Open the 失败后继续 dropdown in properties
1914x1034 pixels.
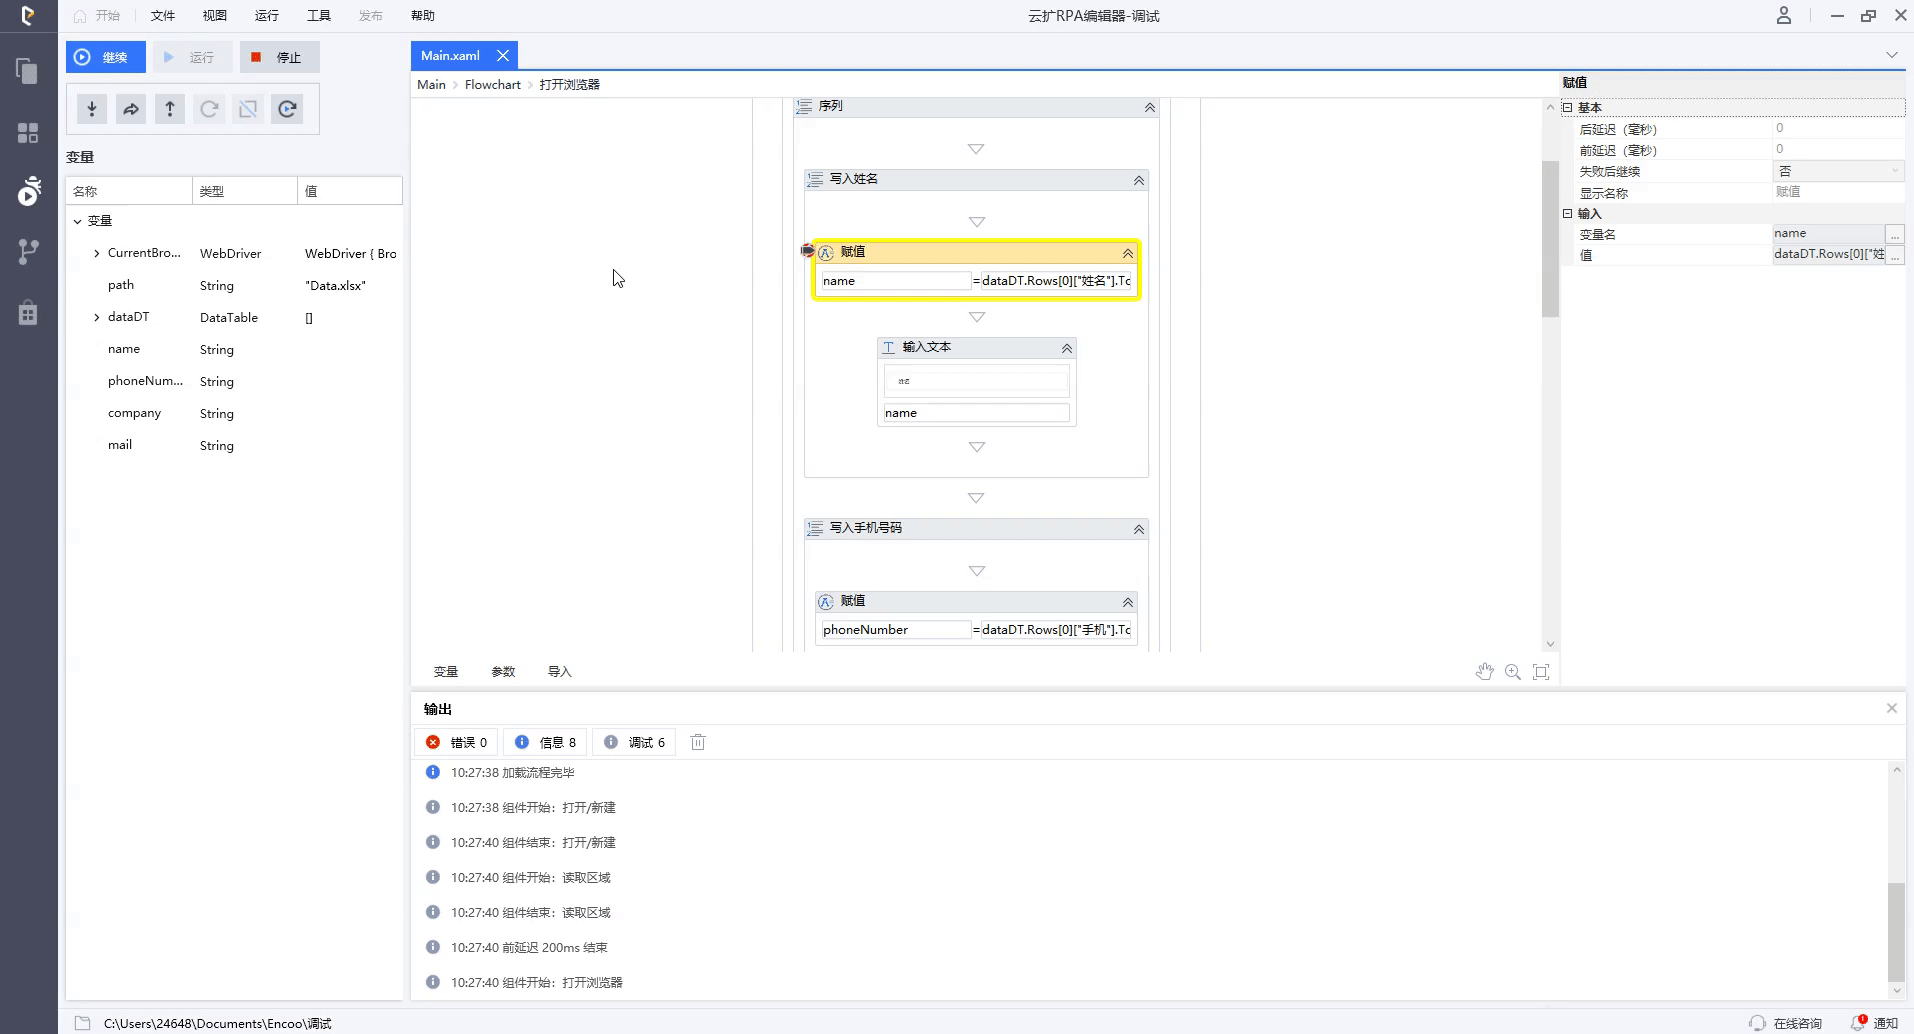[x=1838, y=171]
